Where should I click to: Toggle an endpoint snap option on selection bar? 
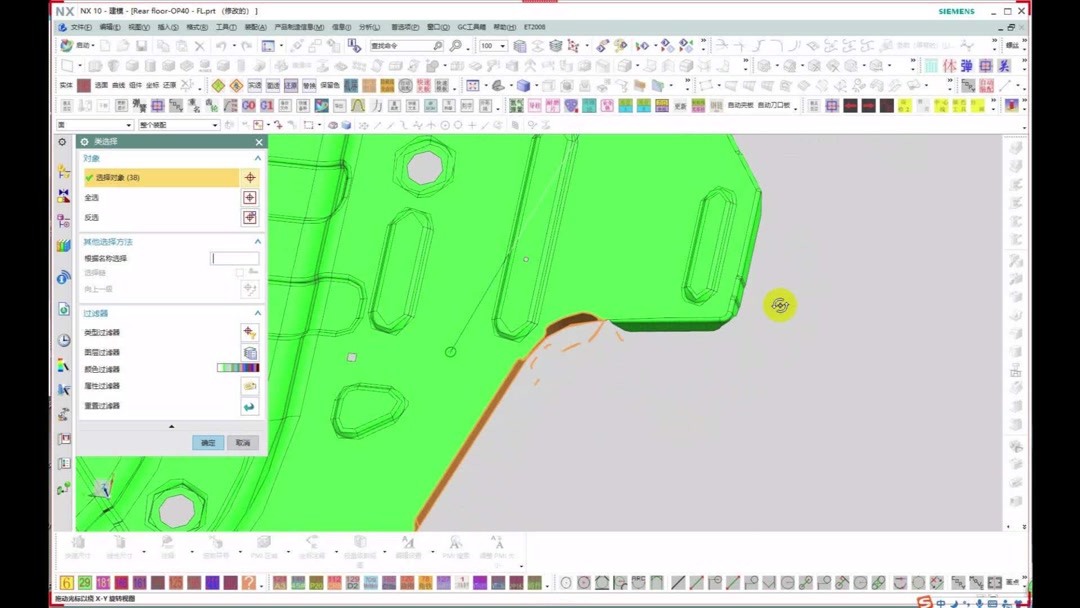378,125
